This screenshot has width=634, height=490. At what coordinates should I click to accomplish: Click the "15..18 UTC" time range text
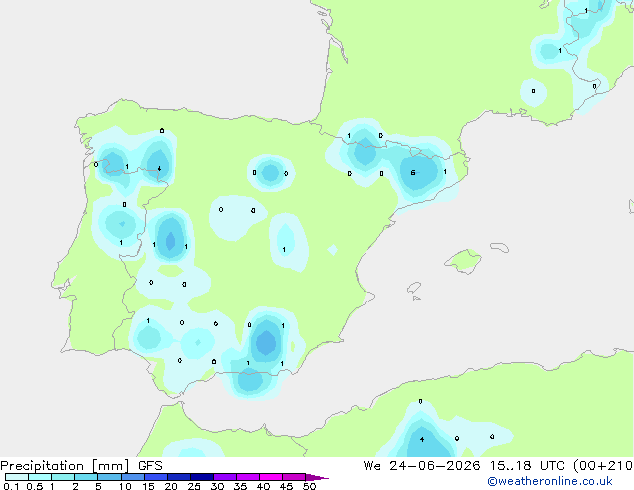pyautogui.click(x=528, y=466)
